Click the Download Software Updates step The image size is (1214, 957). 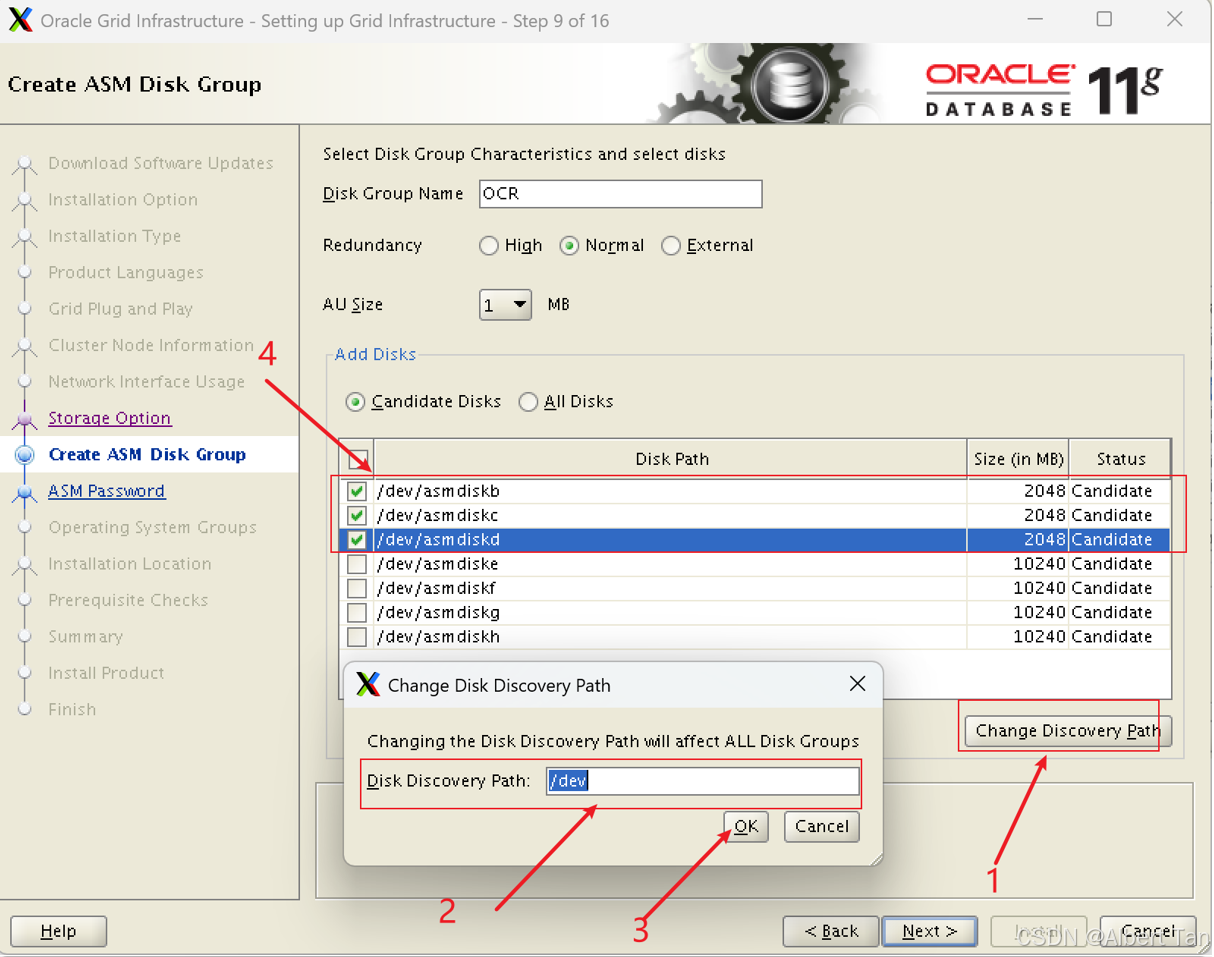(161, 163)
